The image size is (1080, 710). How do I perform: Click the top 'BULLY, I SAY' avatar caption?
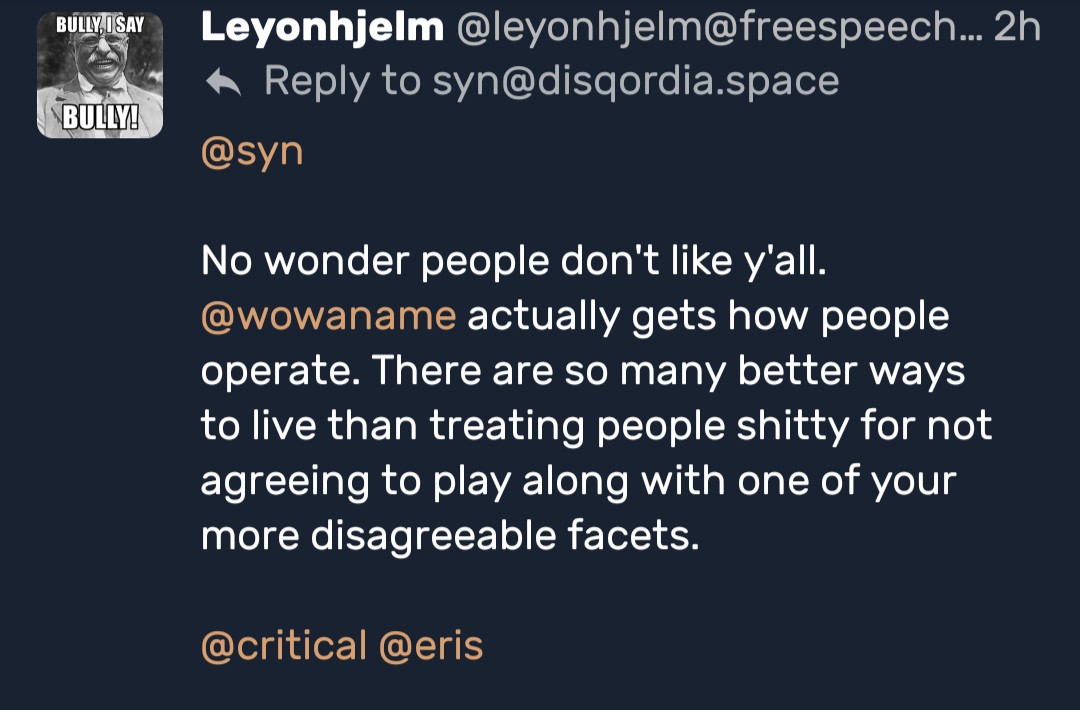pyautogui.click(x=99, y=22)
